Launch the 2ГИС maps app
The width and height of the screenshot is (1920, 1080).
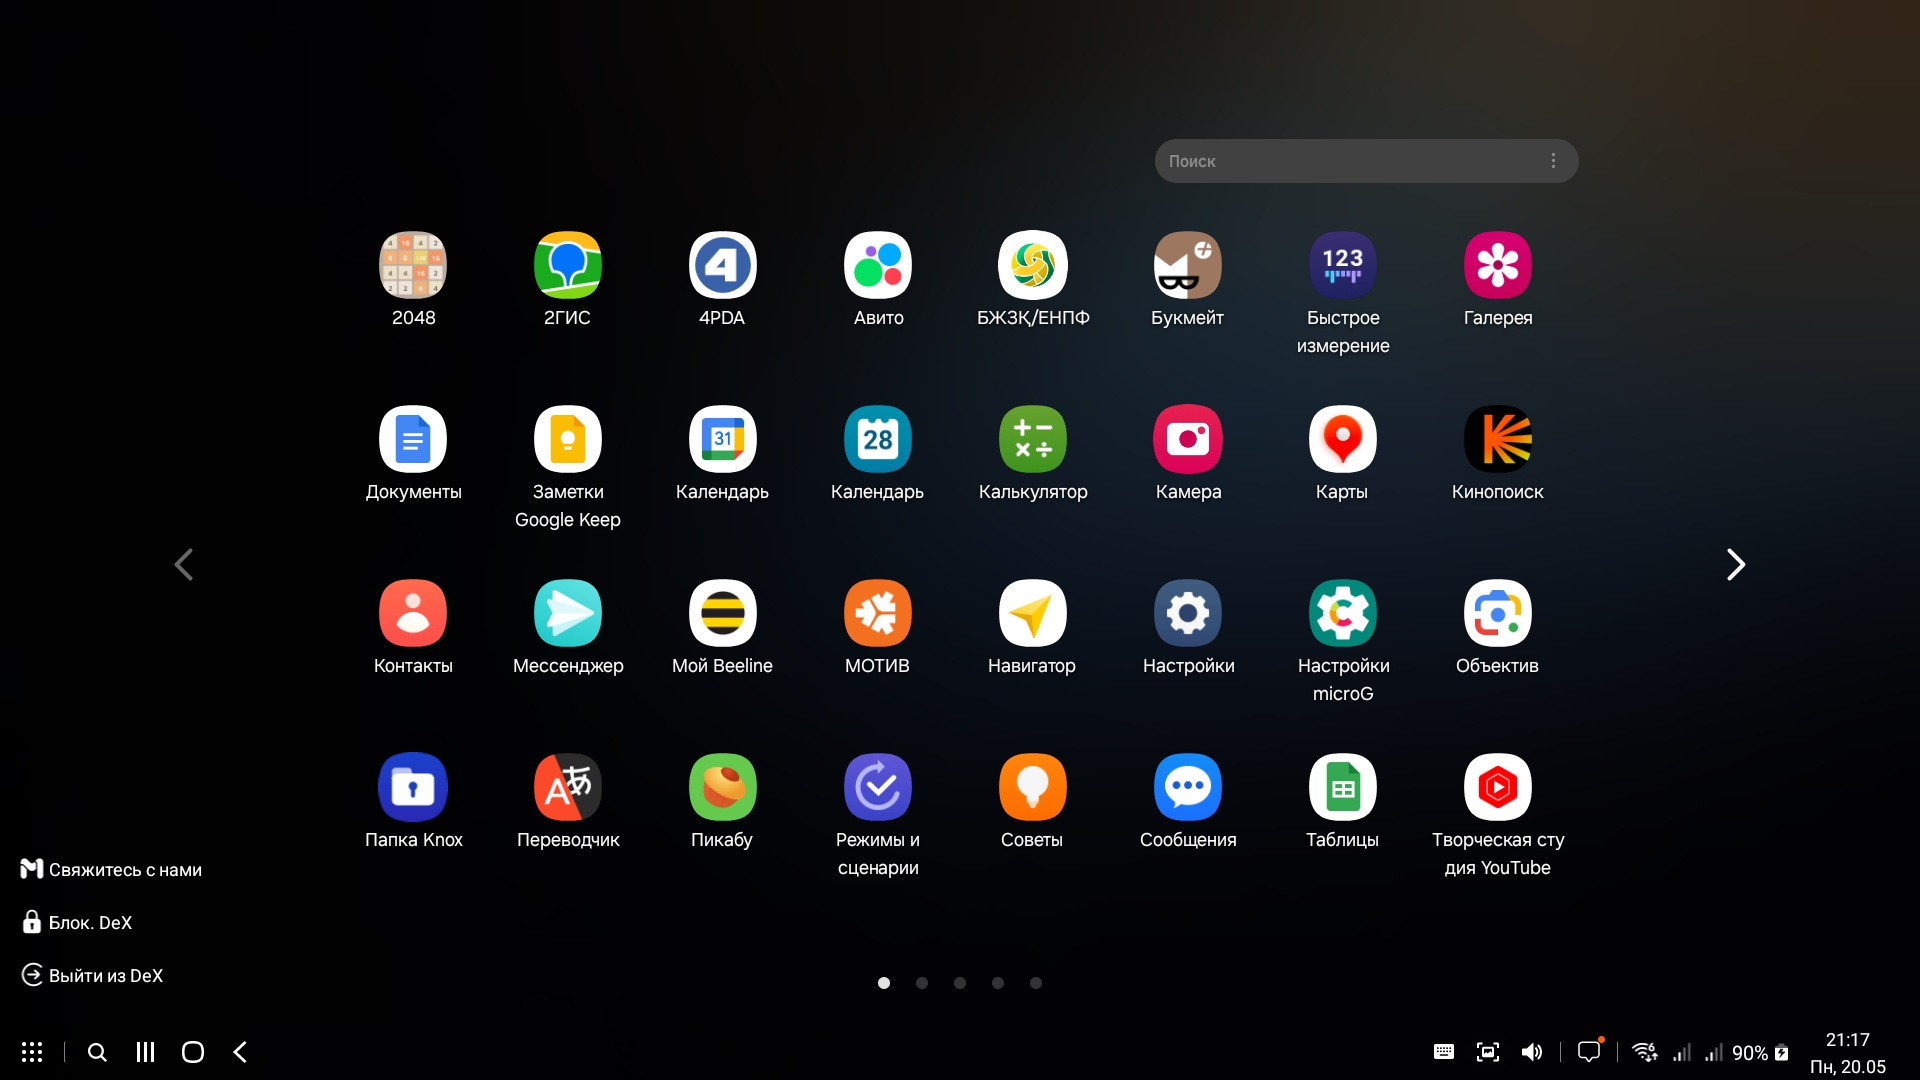[567, 265]
